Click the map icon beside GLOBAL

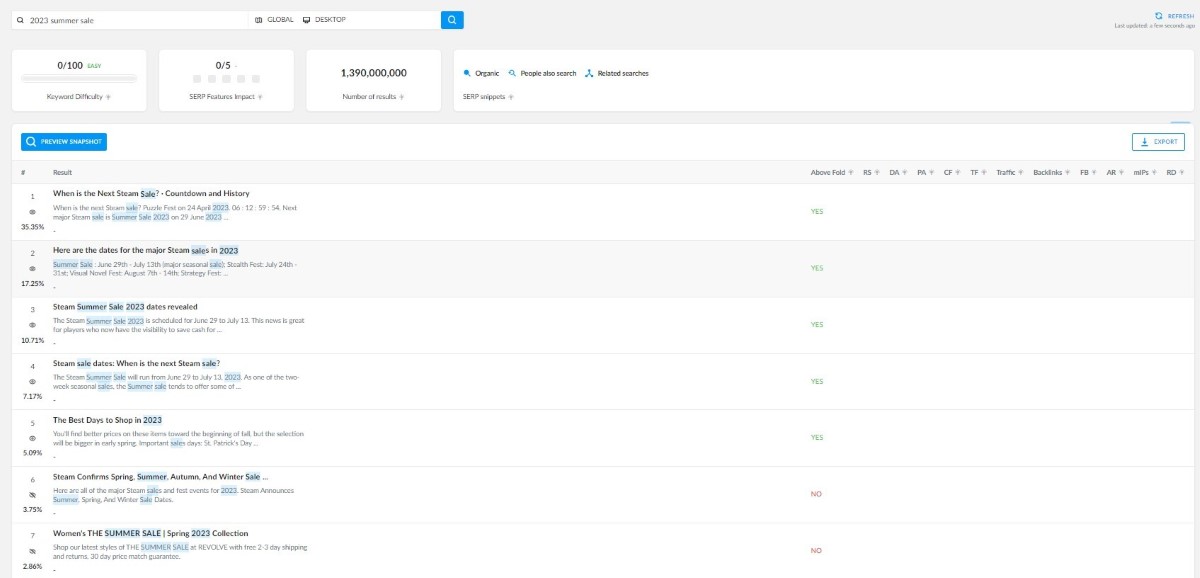pyautogui.click(x=259, y=19)
